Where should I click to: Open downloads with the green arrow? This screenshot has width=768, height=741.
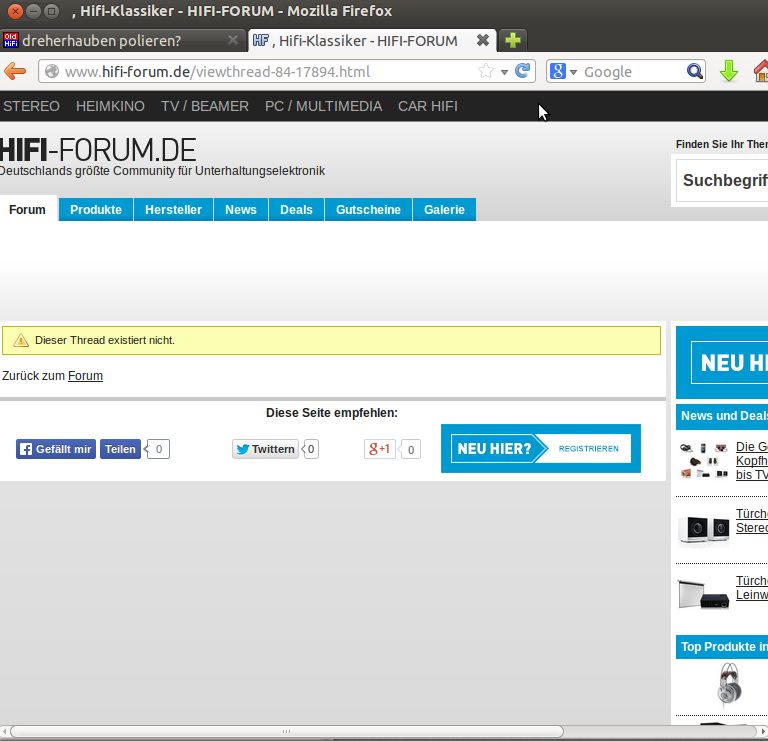click(x=729, y=72)
